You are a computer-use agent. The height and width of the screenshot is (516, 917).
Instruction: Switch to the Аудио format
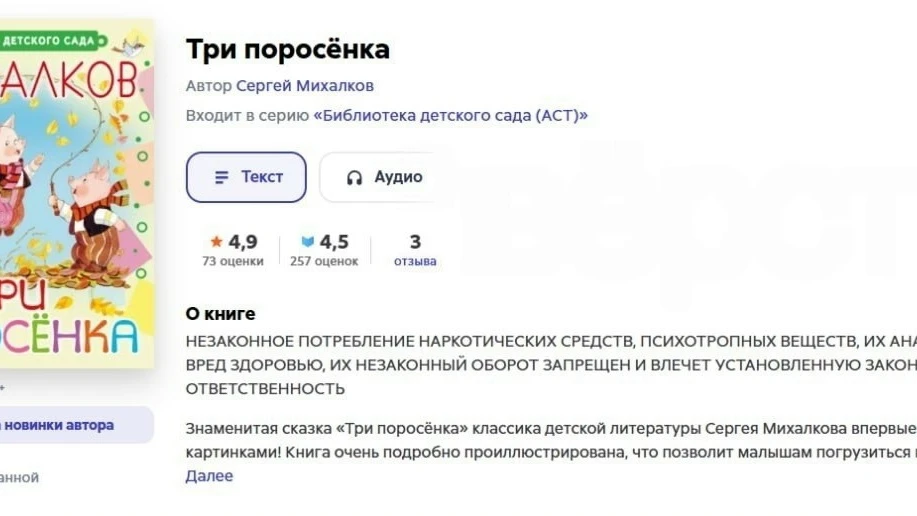(x=378, y=177)
